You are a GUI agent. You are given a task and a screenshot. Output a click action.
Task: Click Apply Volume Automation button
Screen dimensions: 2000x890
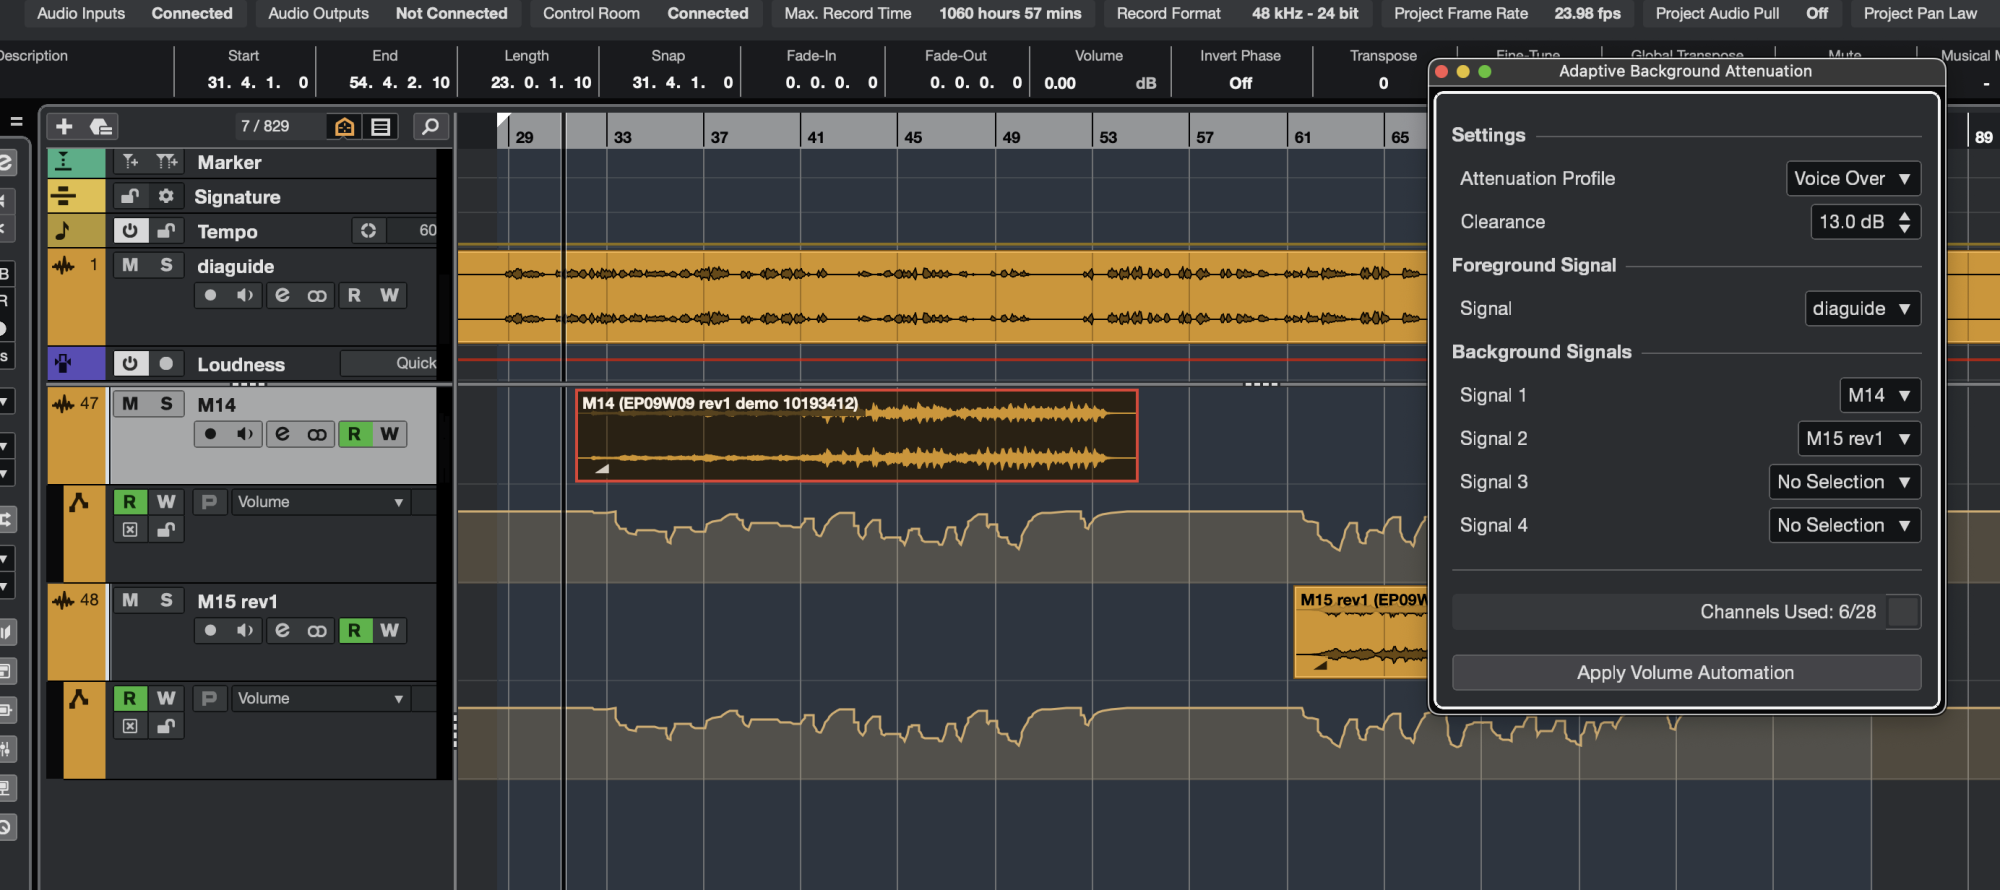click(1685, 673)
